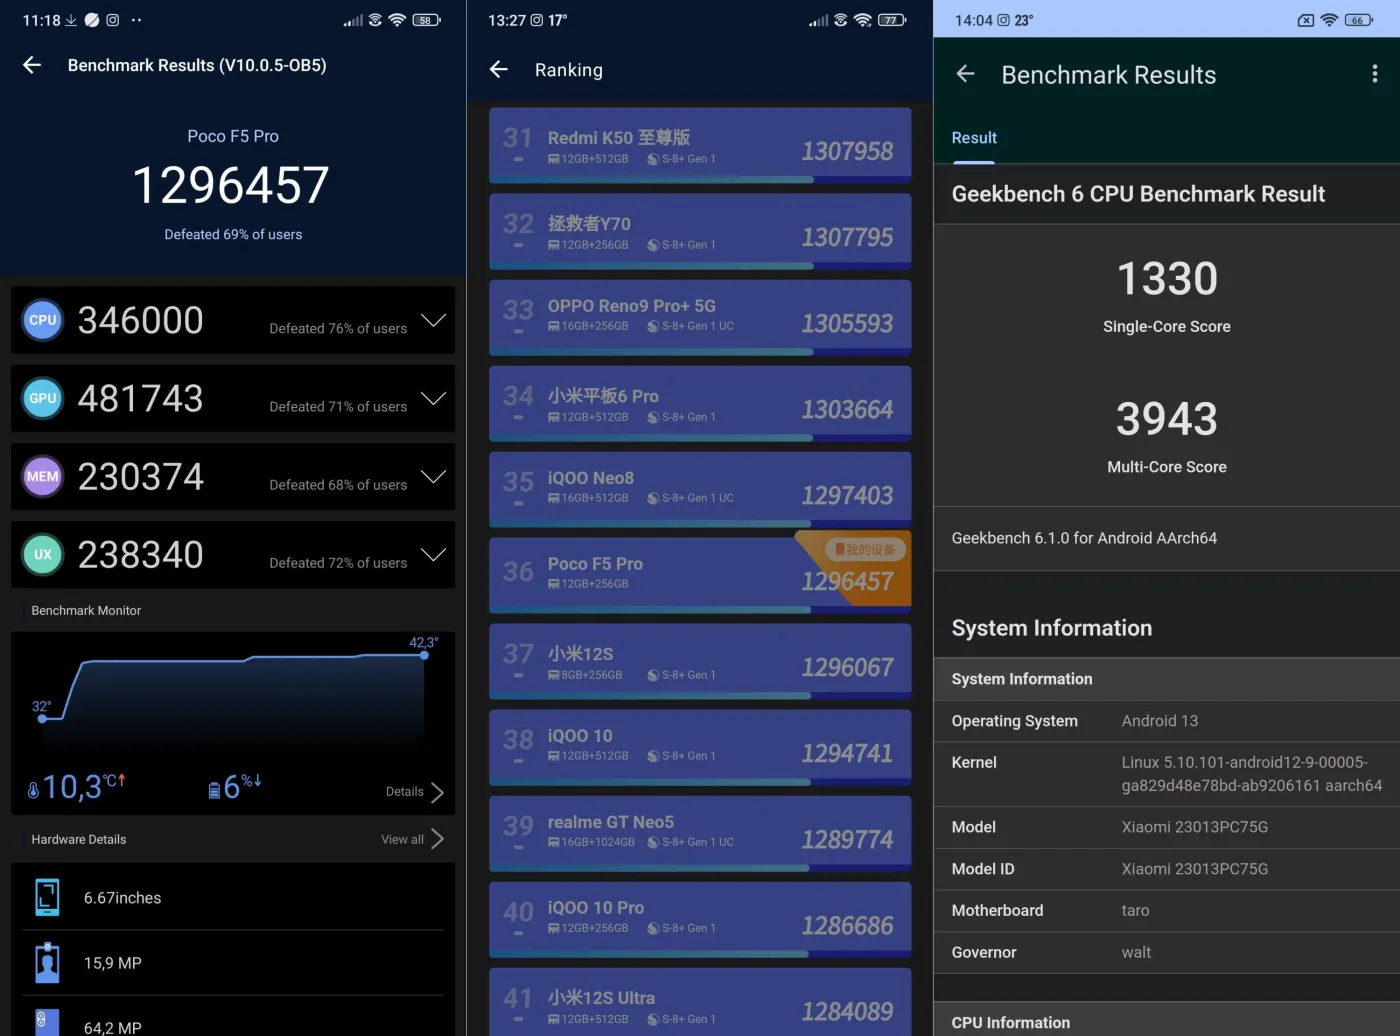
Task: Tap the 6.67inches display hardware icon
Action: pyautogui.click(x=47, y=897)
